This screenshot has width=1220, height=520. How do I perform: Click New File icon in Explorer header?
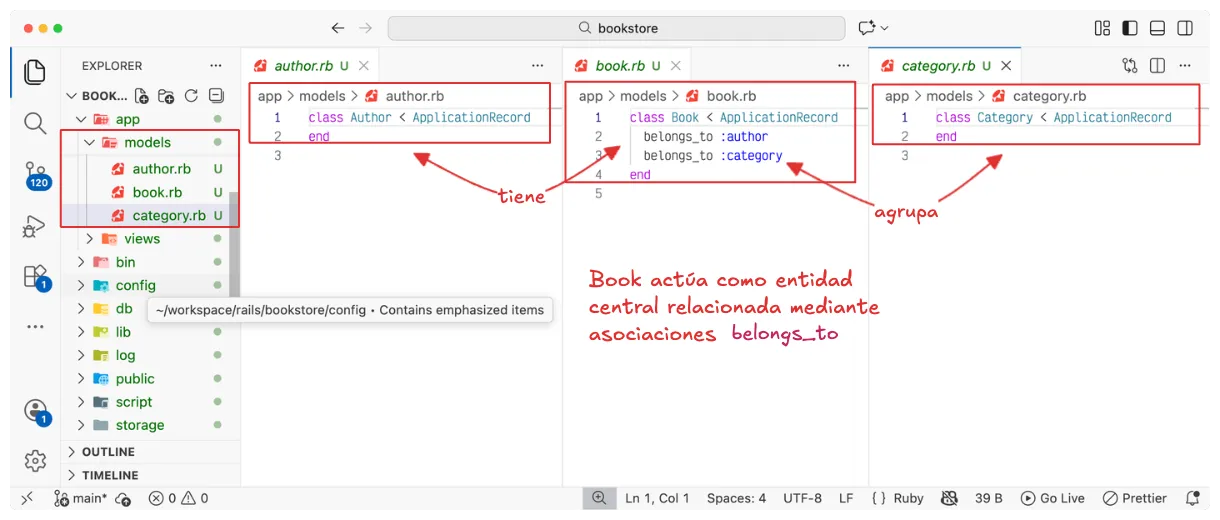point(142,96)
